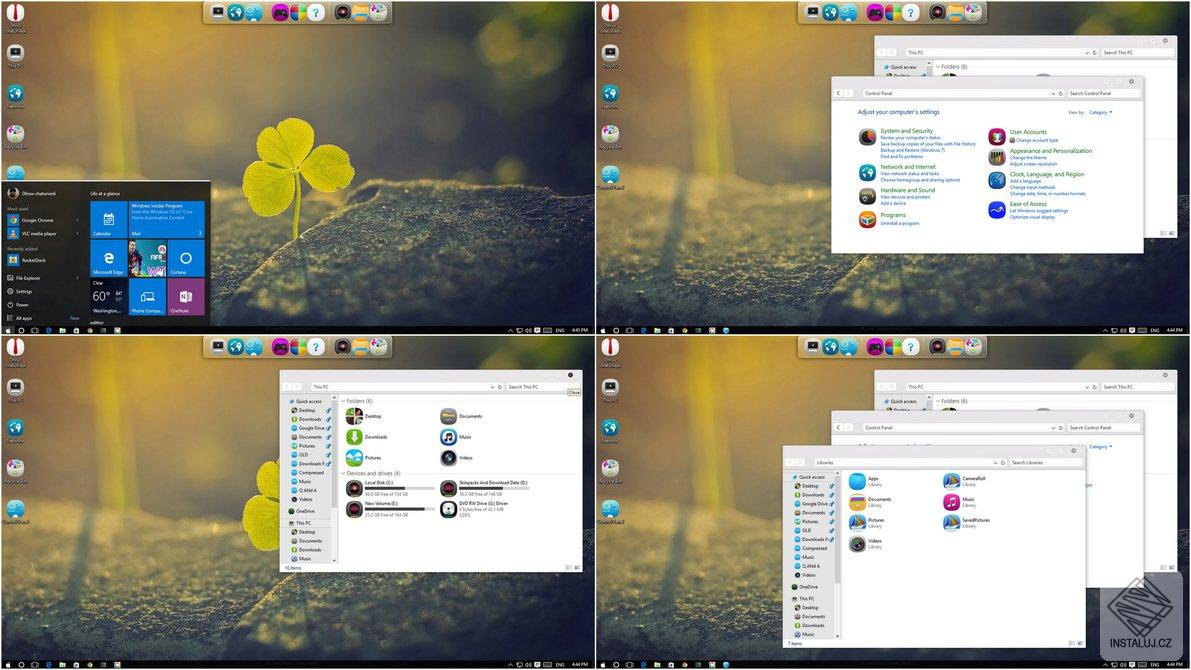Open Appearance and Personalization link
This screenshot has height=670, width=1191.
pos(1050,150)
